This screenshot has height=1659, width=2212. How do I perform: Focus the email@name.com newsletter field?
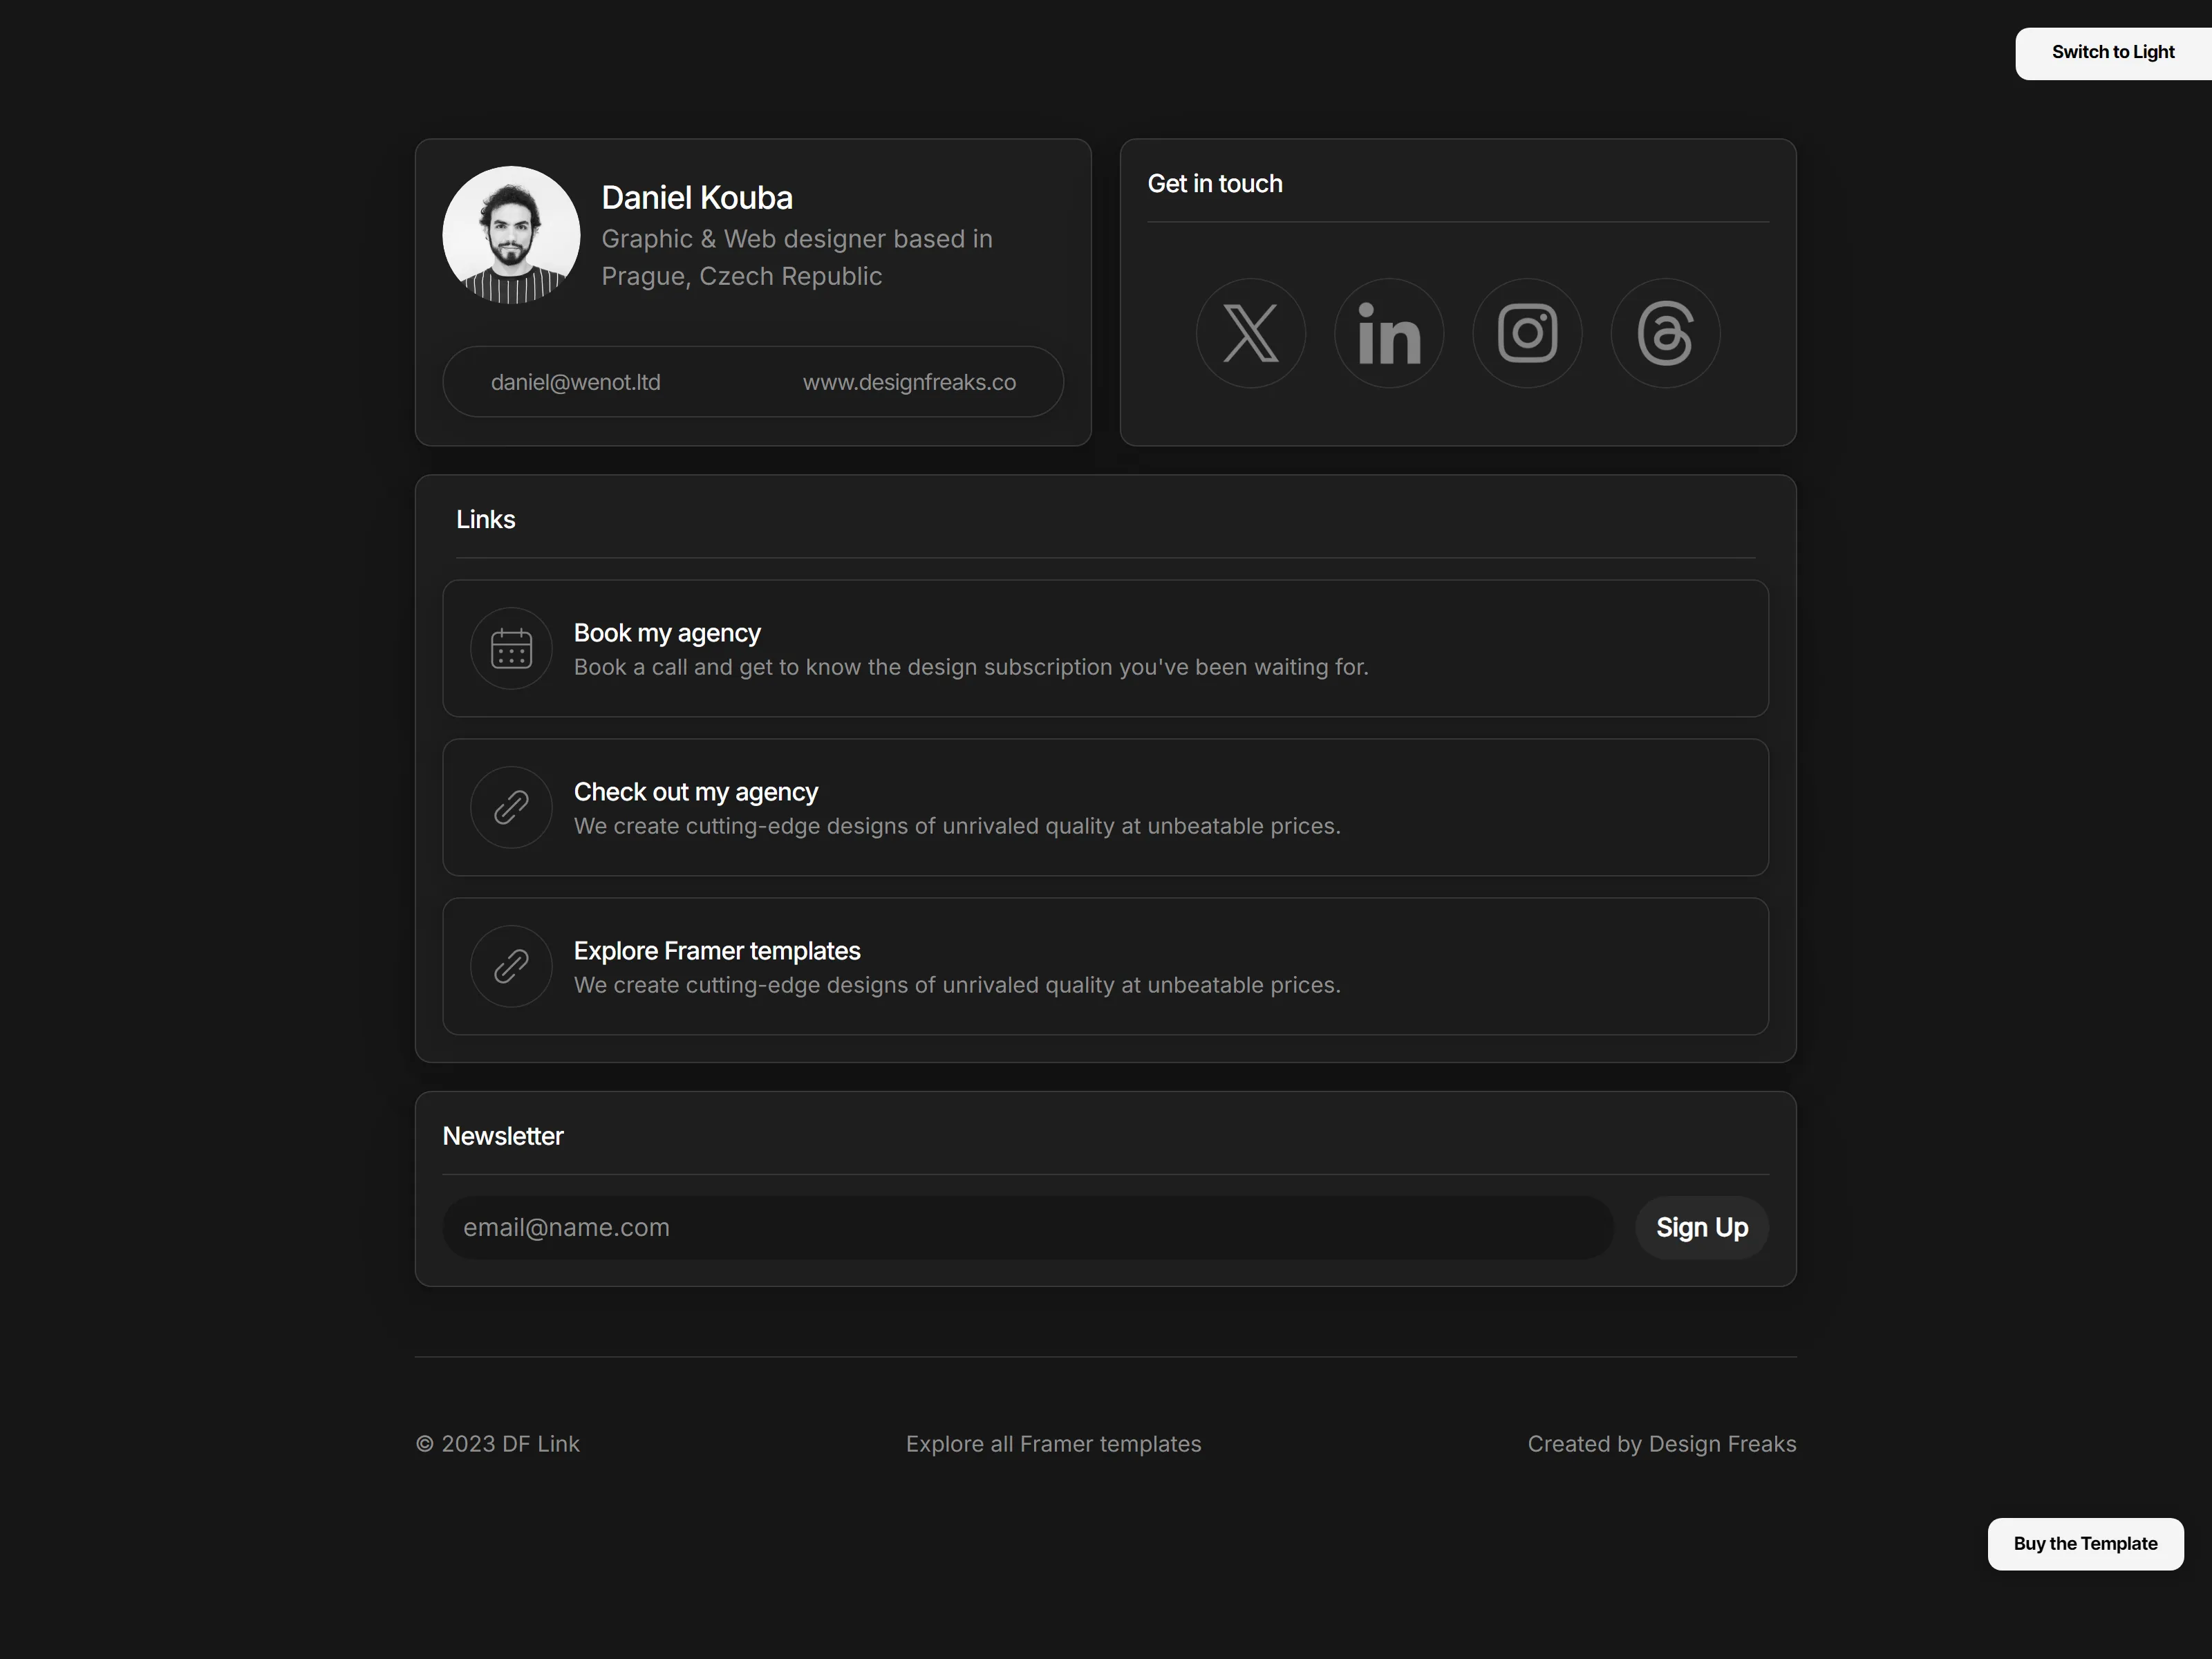(x=1027, y=1227)
